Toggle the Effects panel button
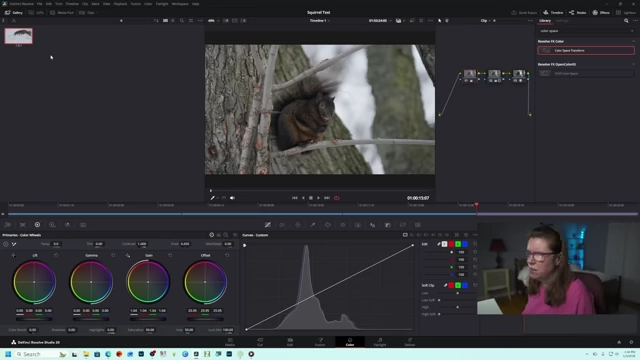Viewport: 640px width, 360px height. click(601, 13)
